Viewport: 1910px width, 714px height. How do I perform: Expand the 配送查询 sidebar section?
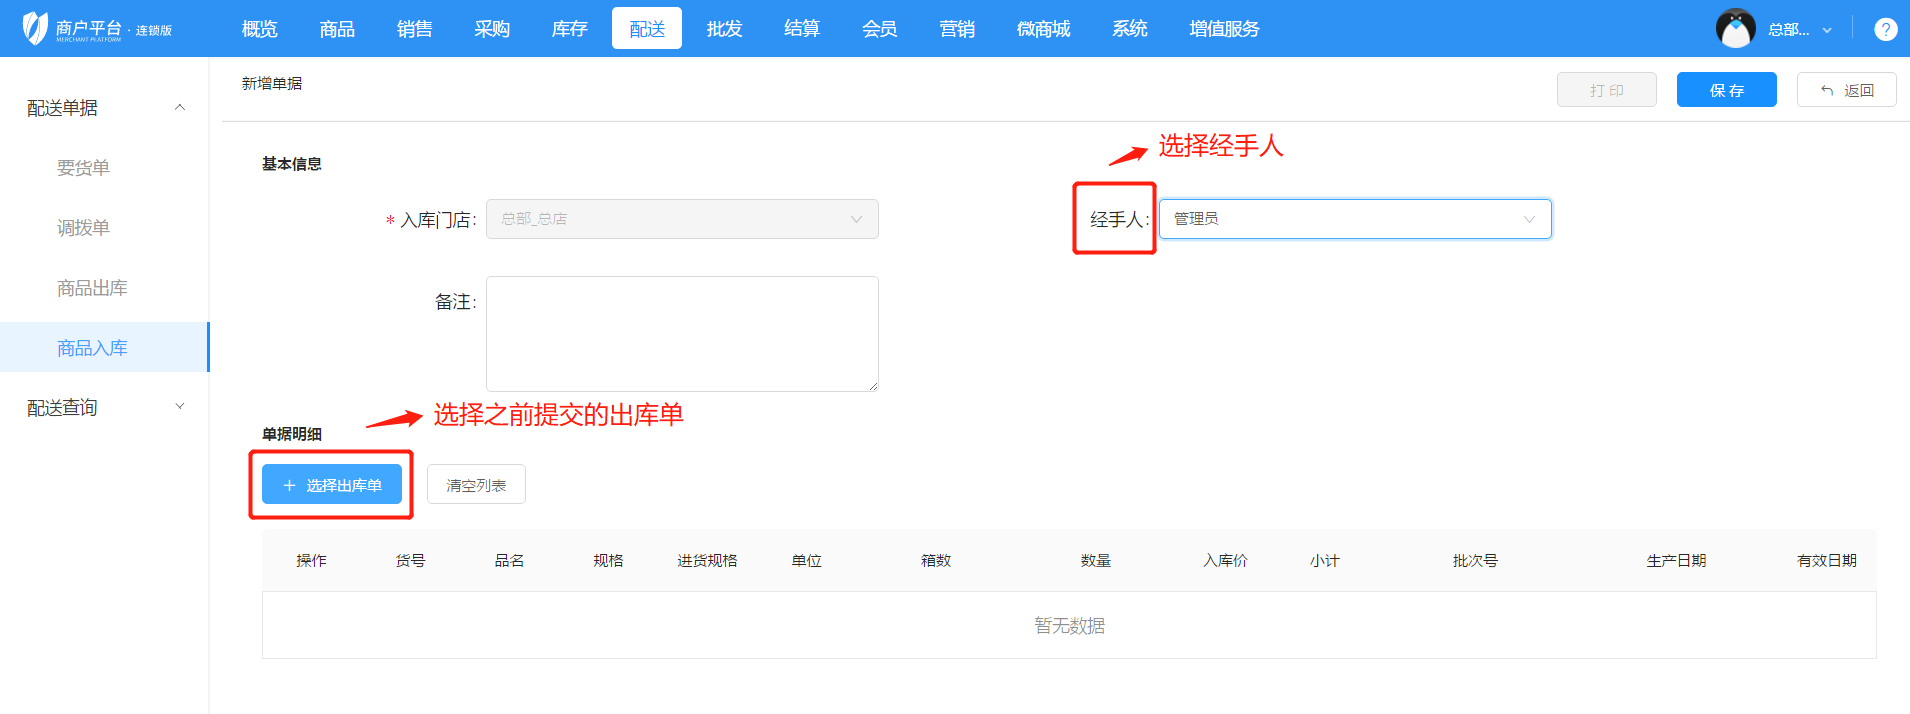pos(180,407)
